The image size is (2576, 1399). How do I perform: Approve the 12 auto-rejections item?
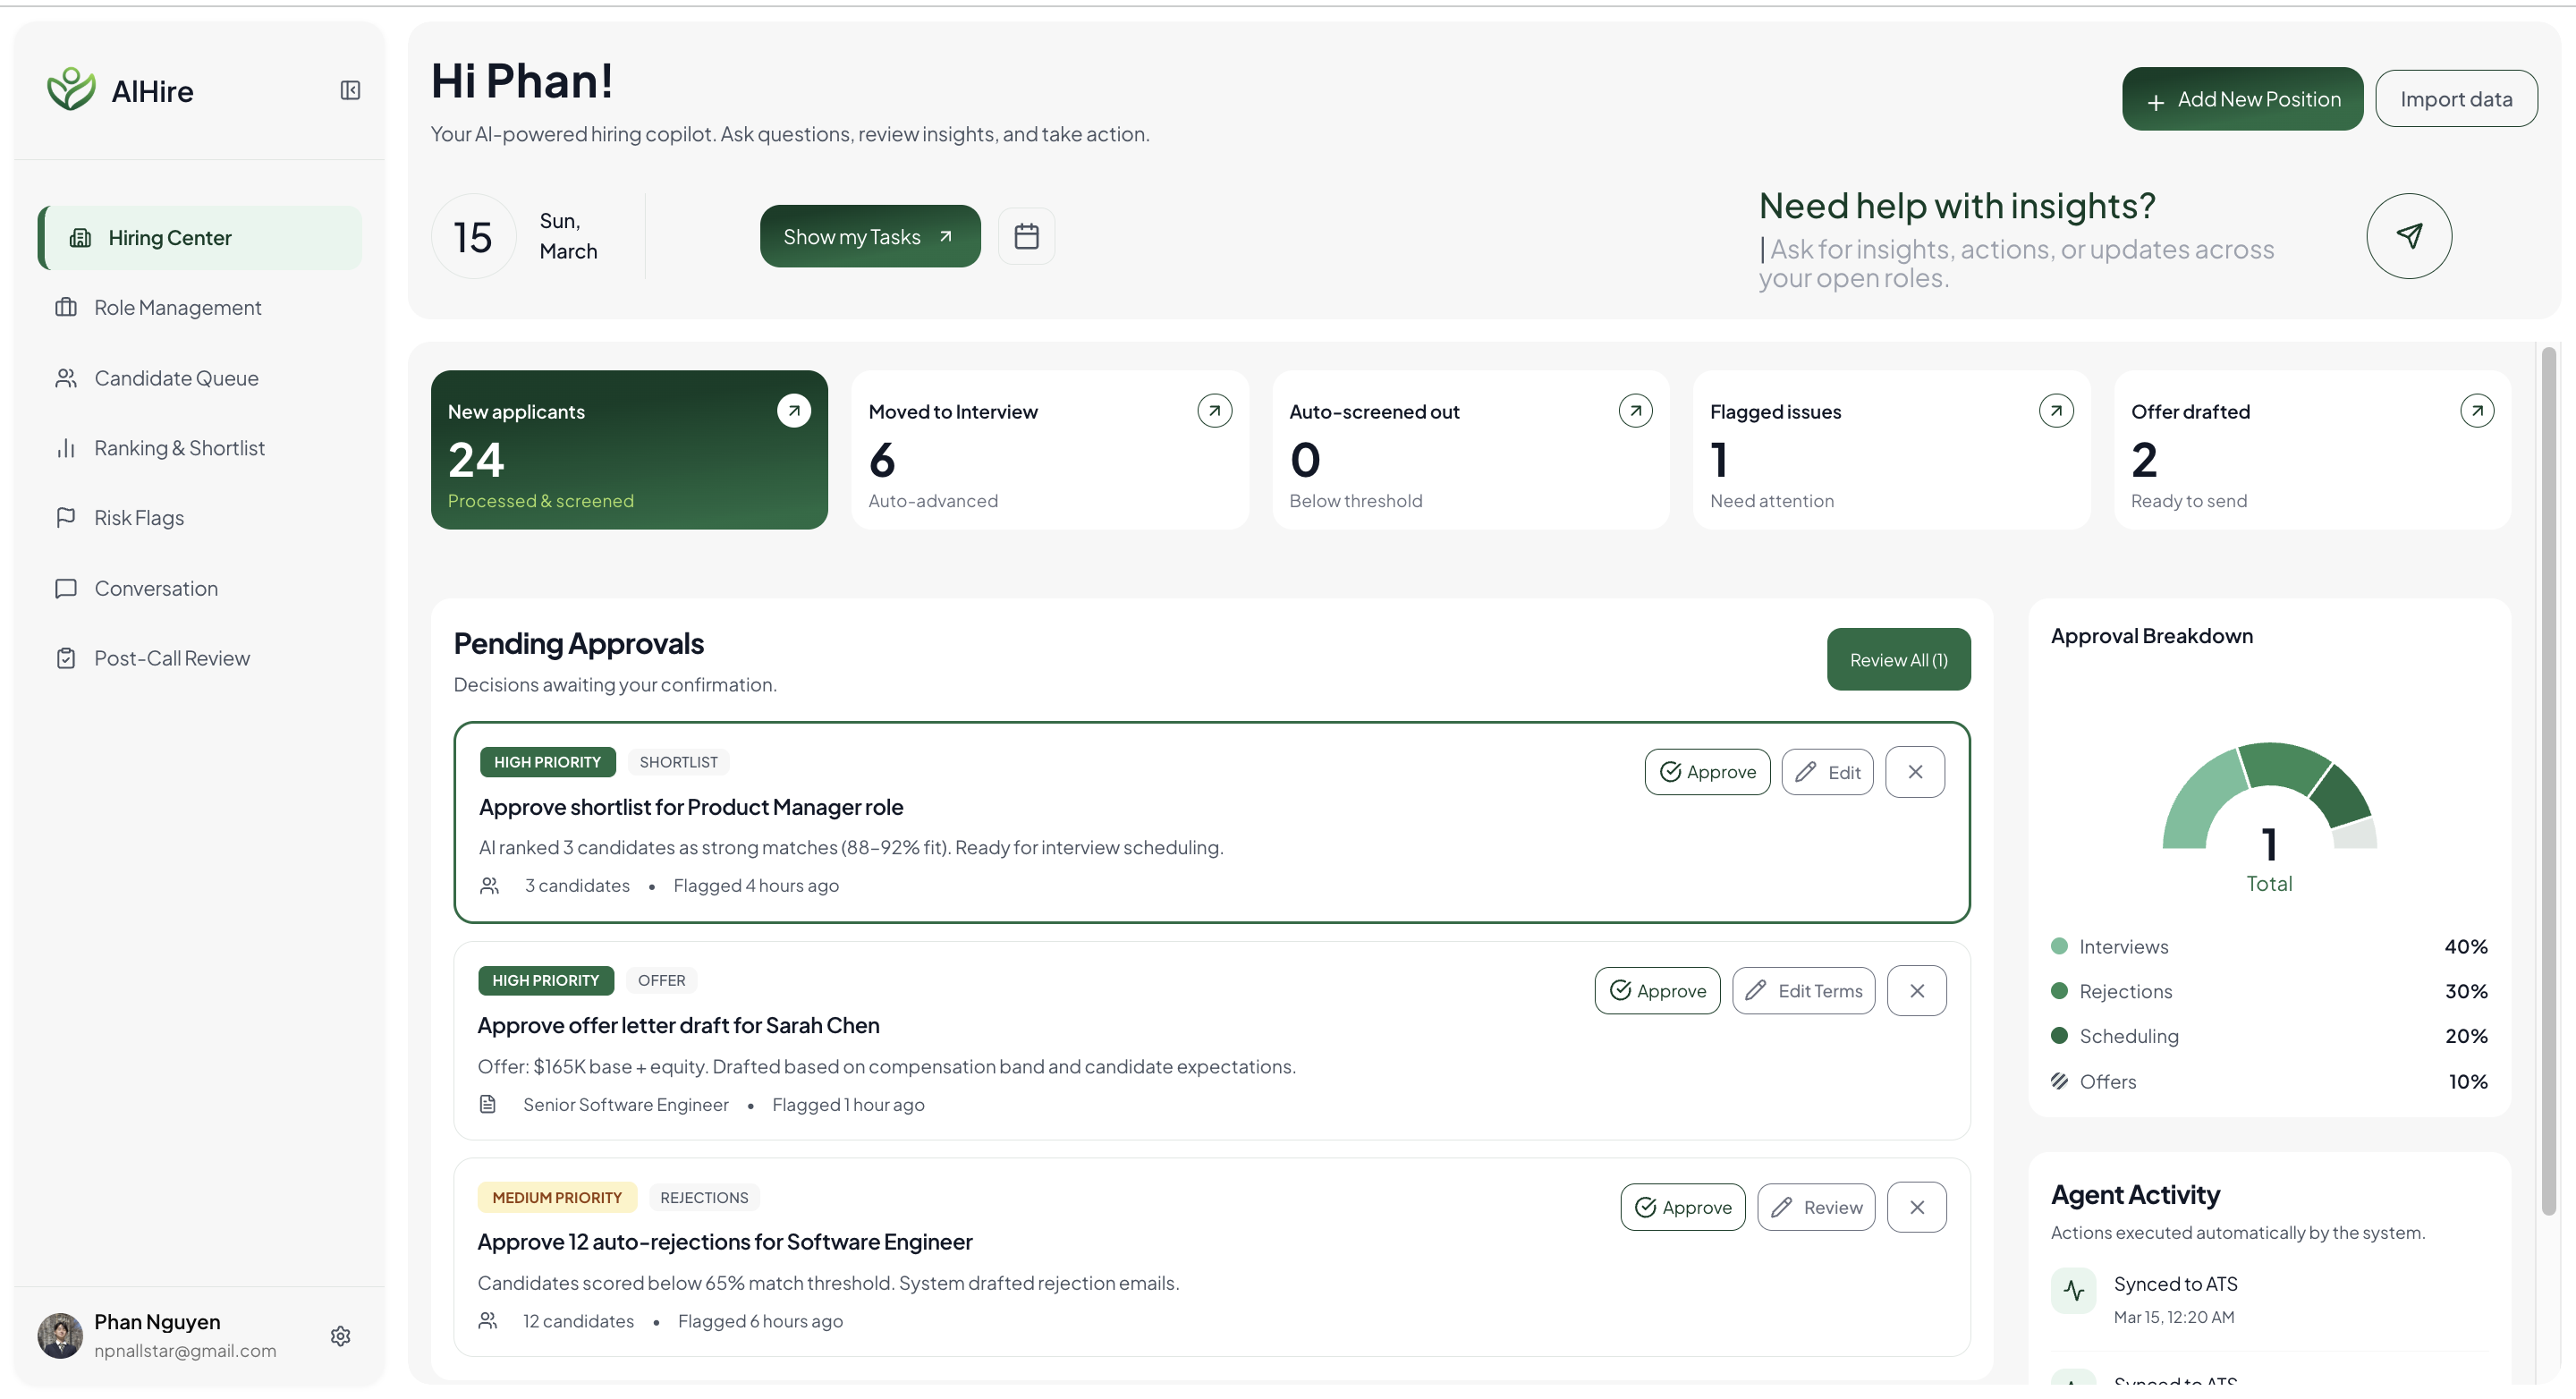click(1682, 1208)
